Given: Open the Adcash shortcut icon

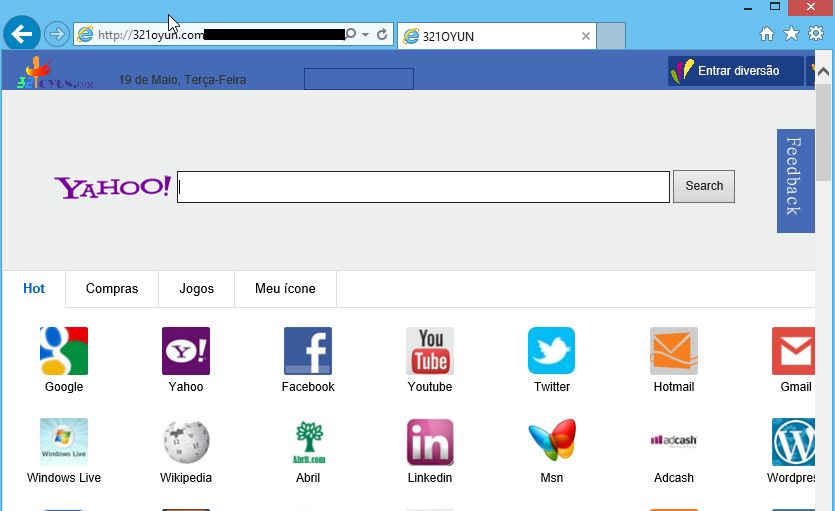Looking at the screenshot, I should pyautogui.click(x=674, y=440).
